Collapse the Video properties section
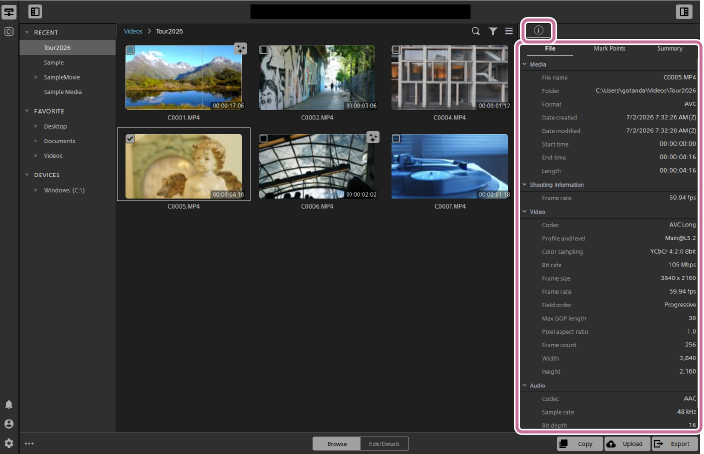 click(524, 212)
